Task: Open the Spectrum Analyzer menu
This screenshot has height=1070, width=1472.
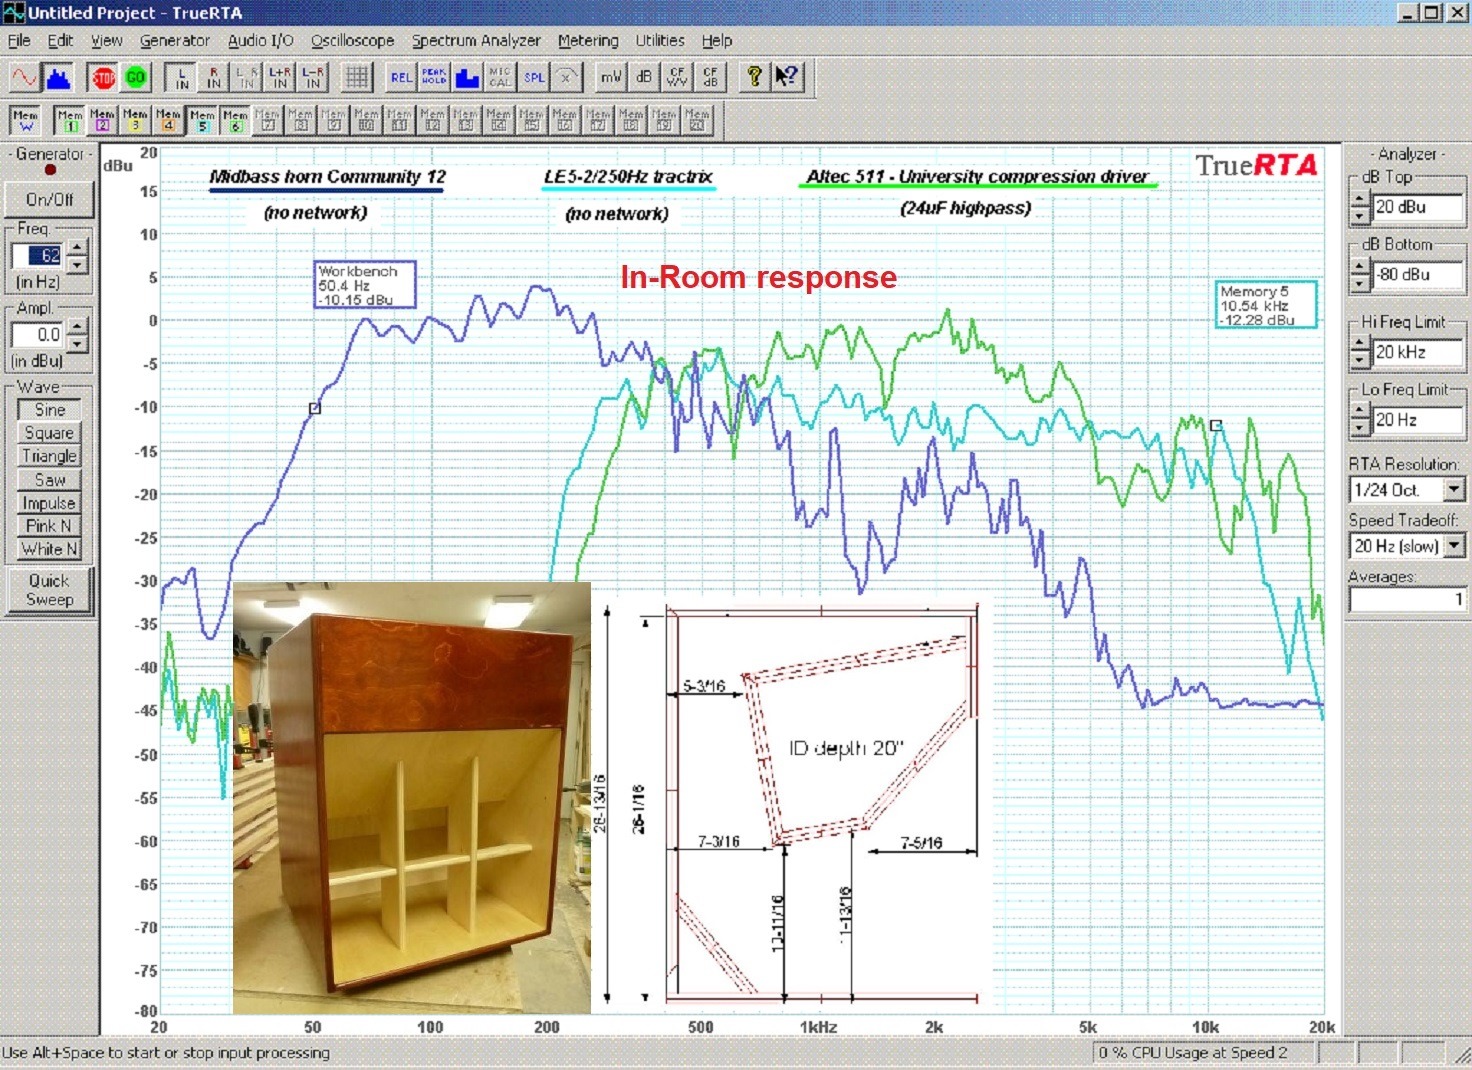Action: (476, 40)
